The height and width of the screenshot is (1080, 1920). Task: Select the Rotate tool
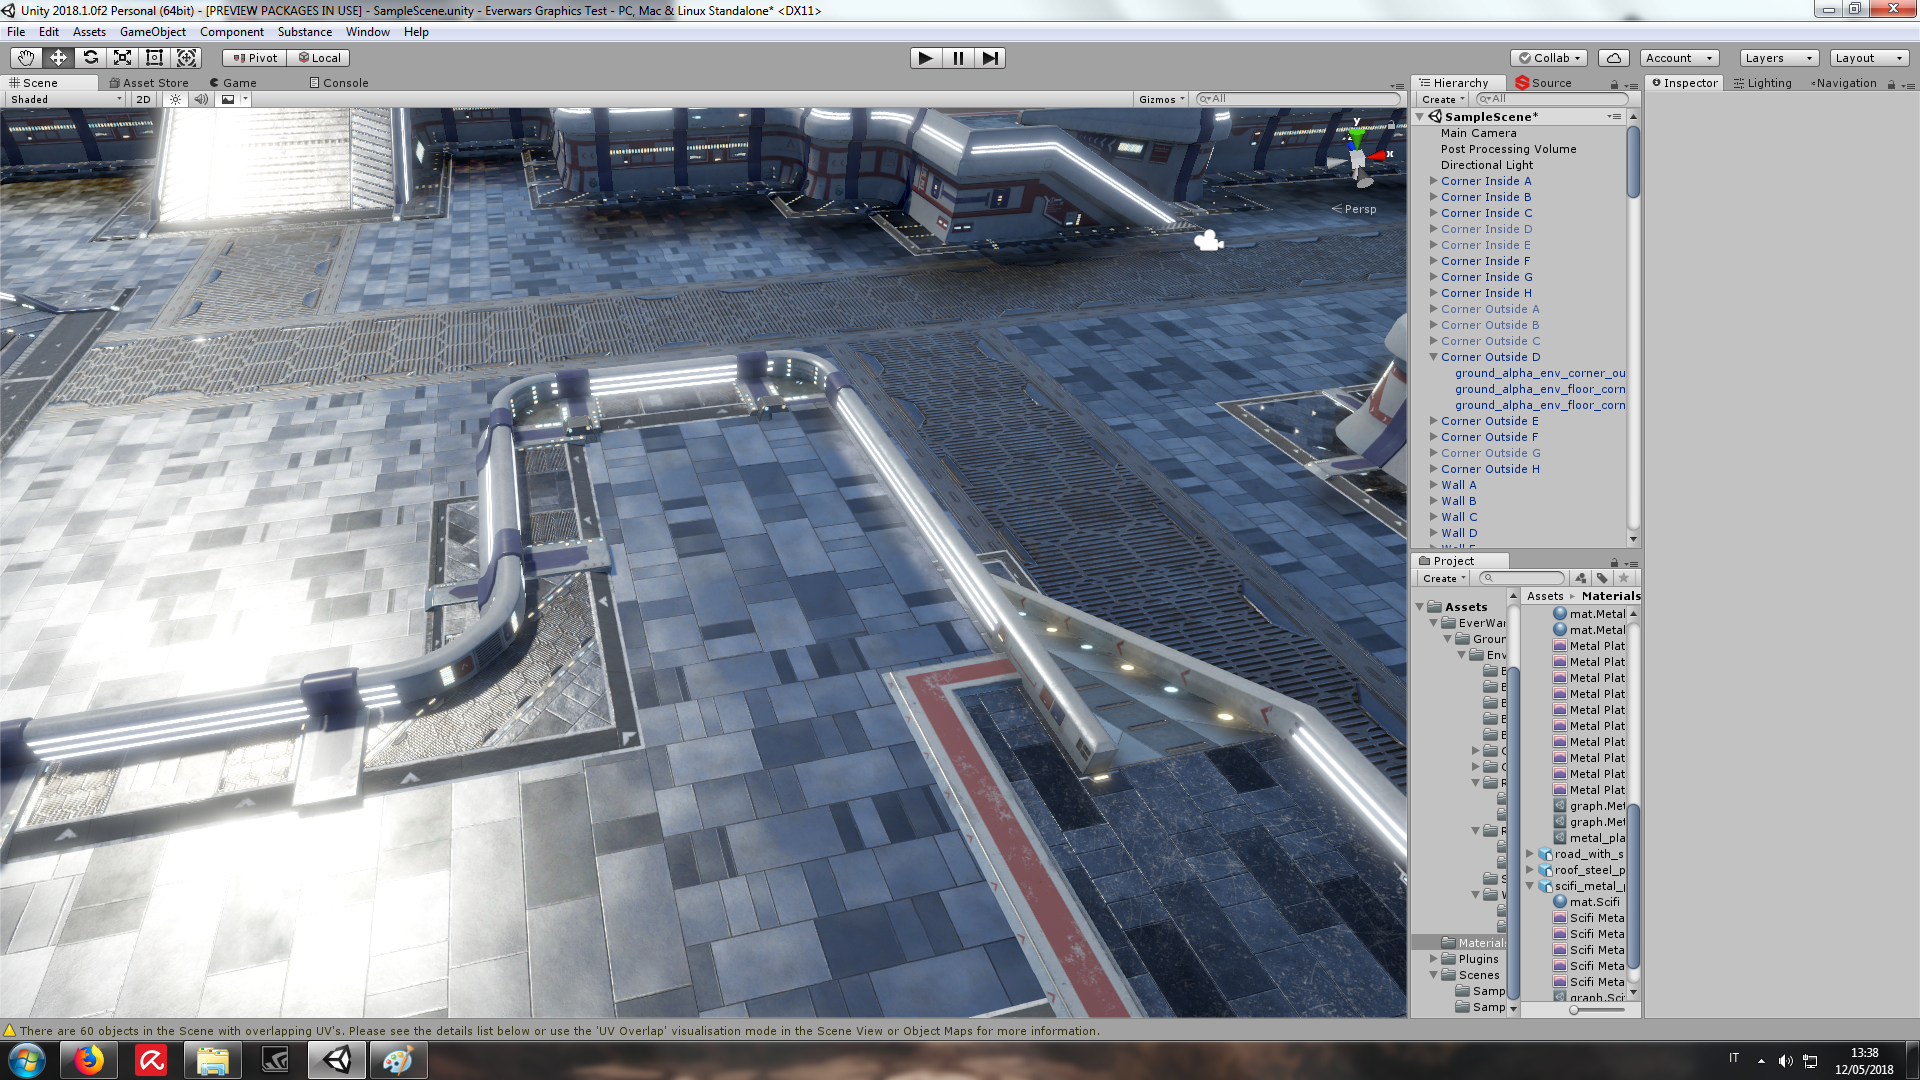(x=91, y=58)
